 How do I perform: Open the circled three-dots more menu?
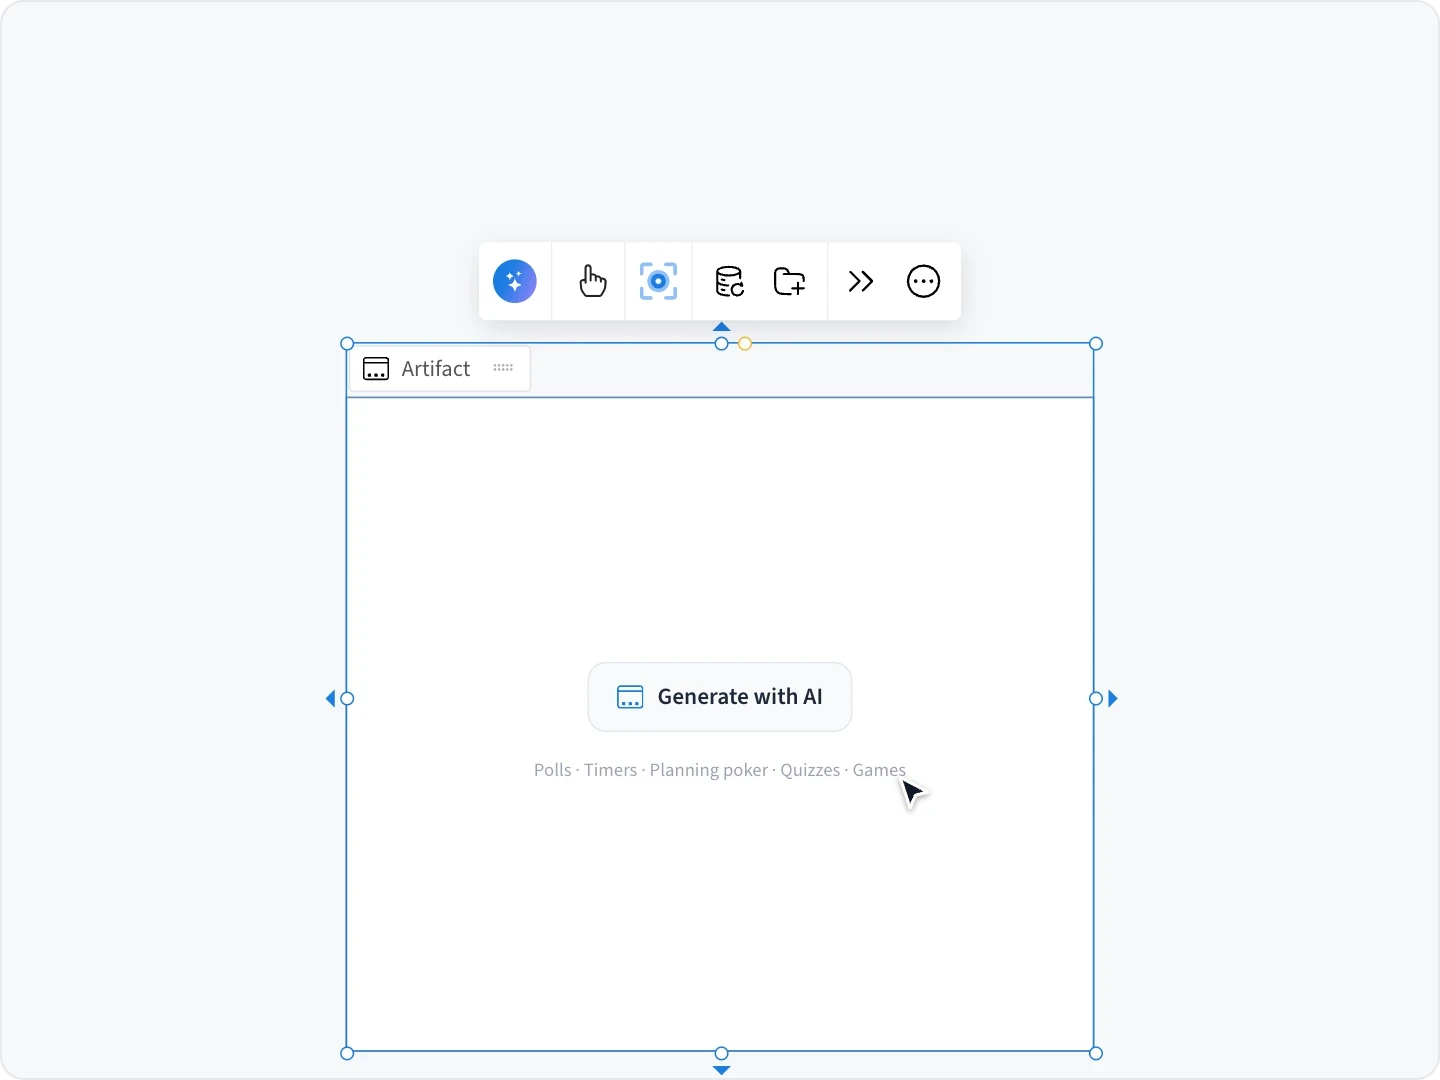(x=923, y=282)
